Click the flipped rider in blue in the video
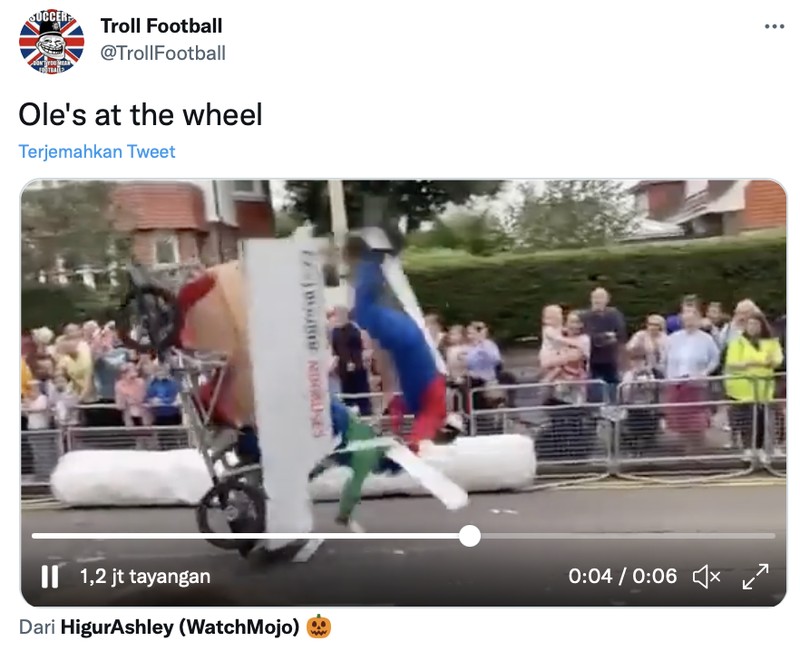This screenshot has height=651, width=800. pyautogui.click(x=400, y=330)
